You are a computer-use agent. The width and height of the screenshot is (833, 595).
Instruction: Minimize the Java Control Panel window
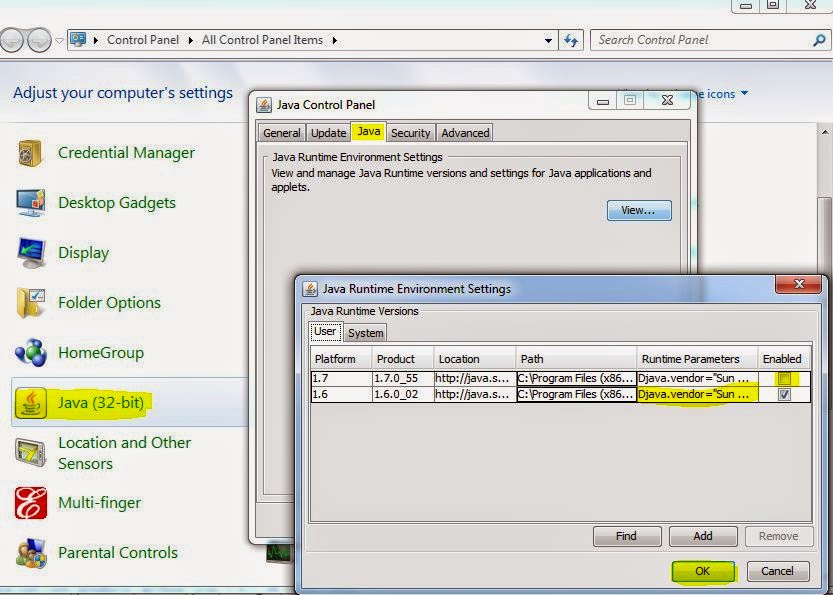(x=603, y=100)
